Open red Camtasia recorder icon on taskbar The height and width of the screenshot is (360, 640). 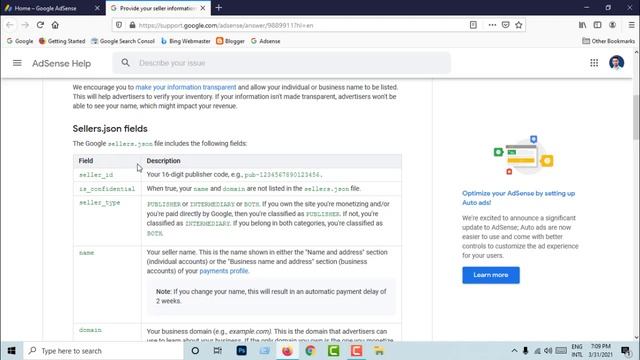[356, 351]
